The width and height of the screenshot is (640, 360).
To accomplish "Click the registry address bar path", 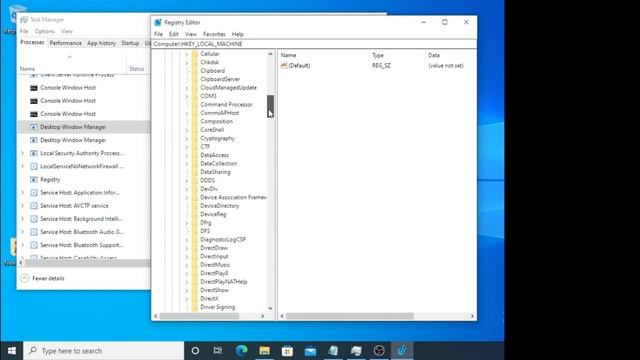I will click(198, 44).
